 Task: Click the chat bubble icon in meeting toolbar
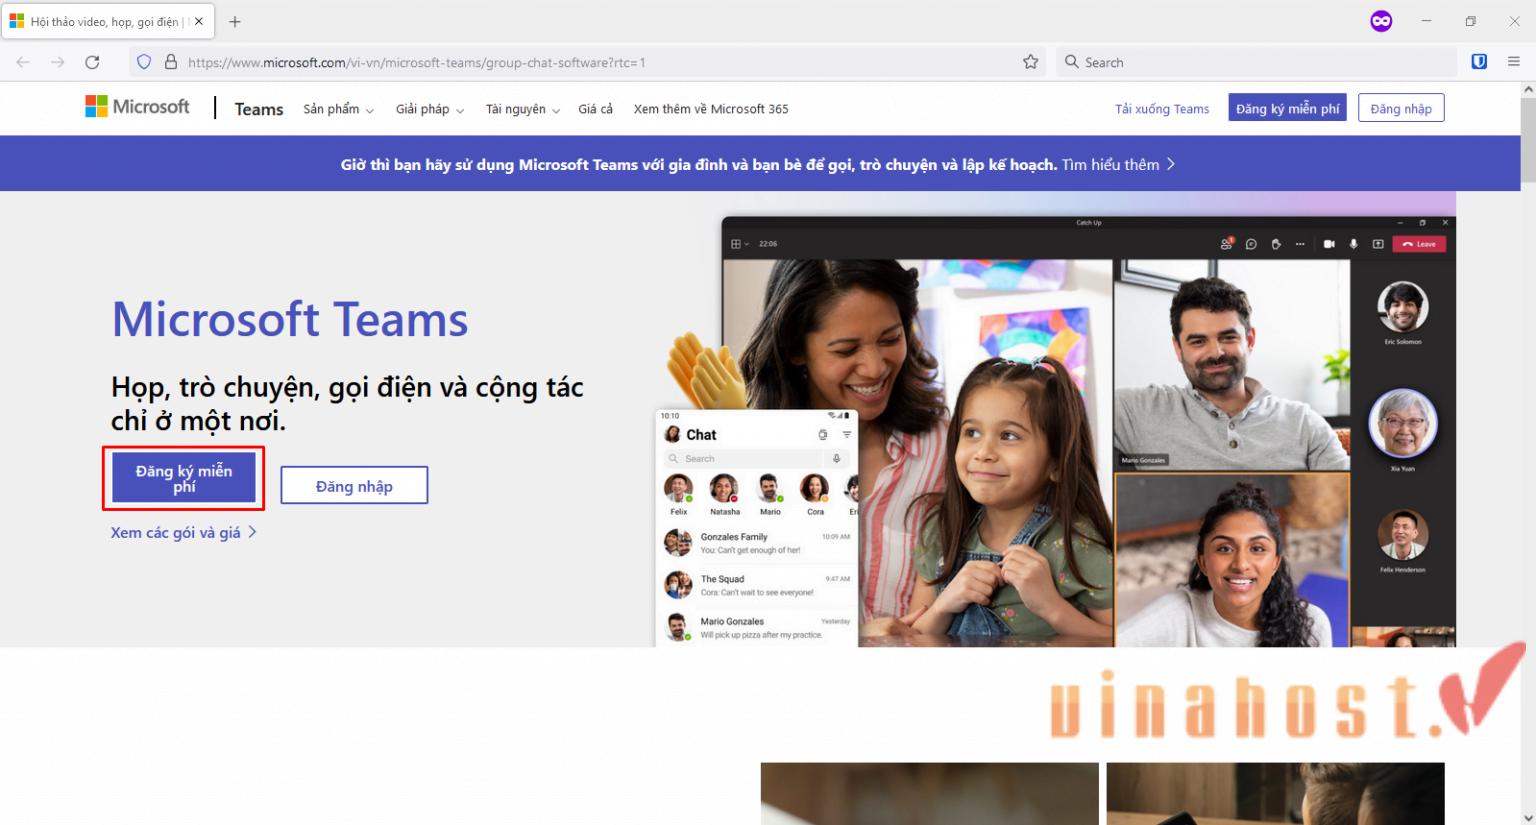coord(1251,244)
